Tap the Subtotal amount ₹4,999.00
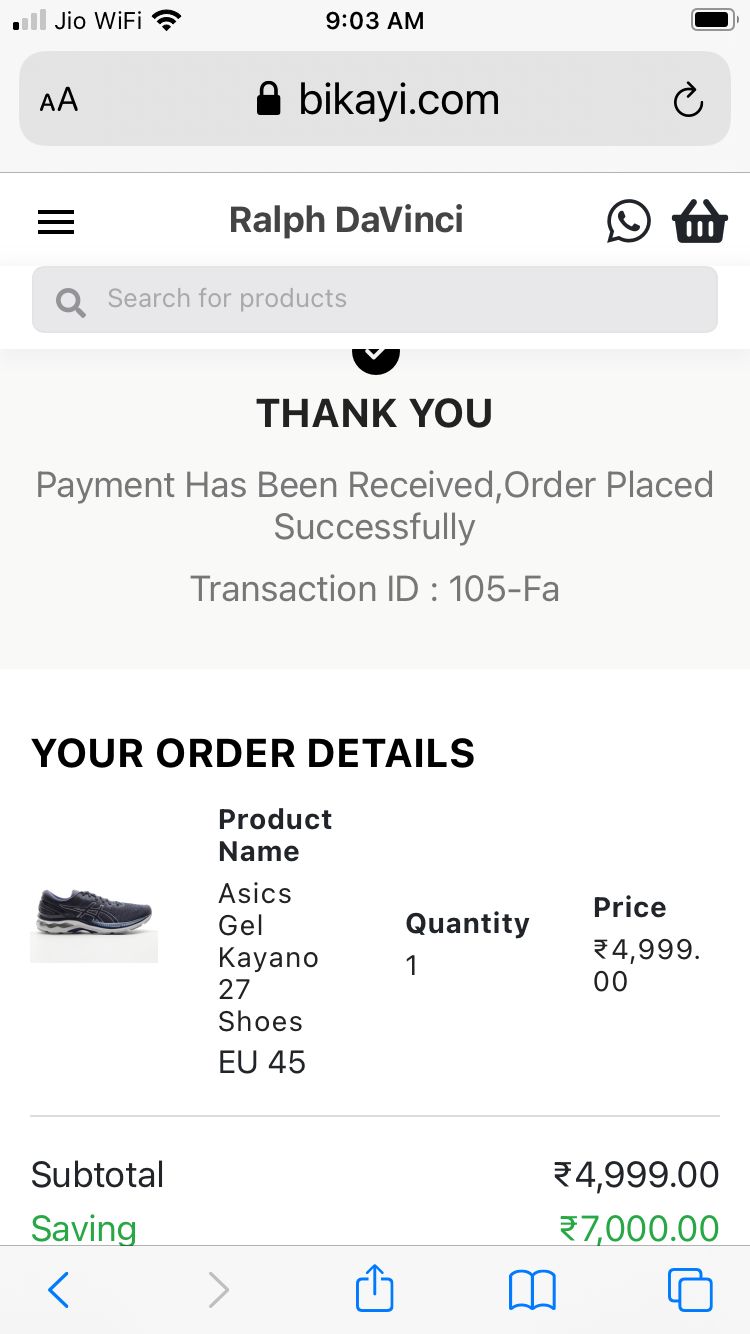 (x=636, y=1175)
